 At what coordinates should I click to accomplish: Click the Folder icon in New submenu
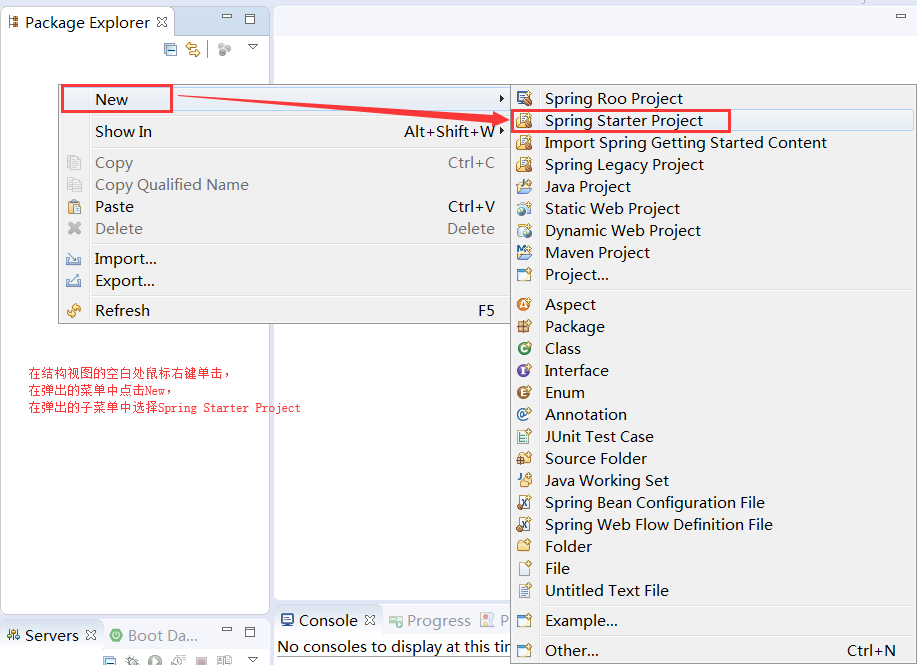click(525, 547)
